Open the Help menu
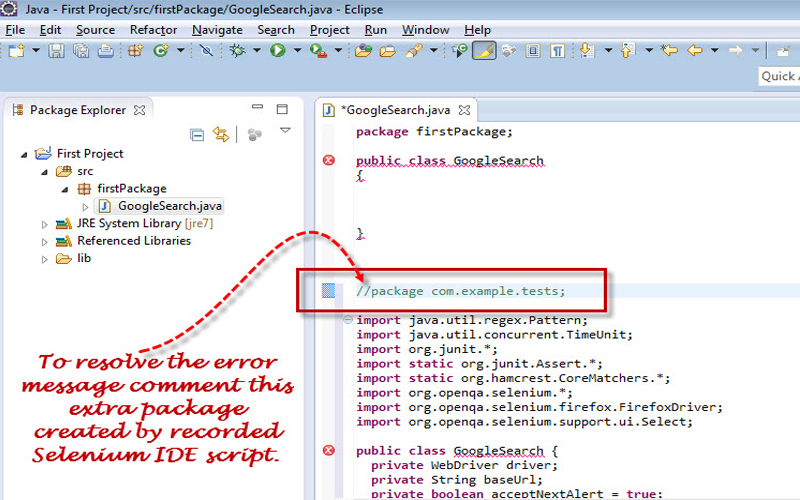 tap(478, 30)
